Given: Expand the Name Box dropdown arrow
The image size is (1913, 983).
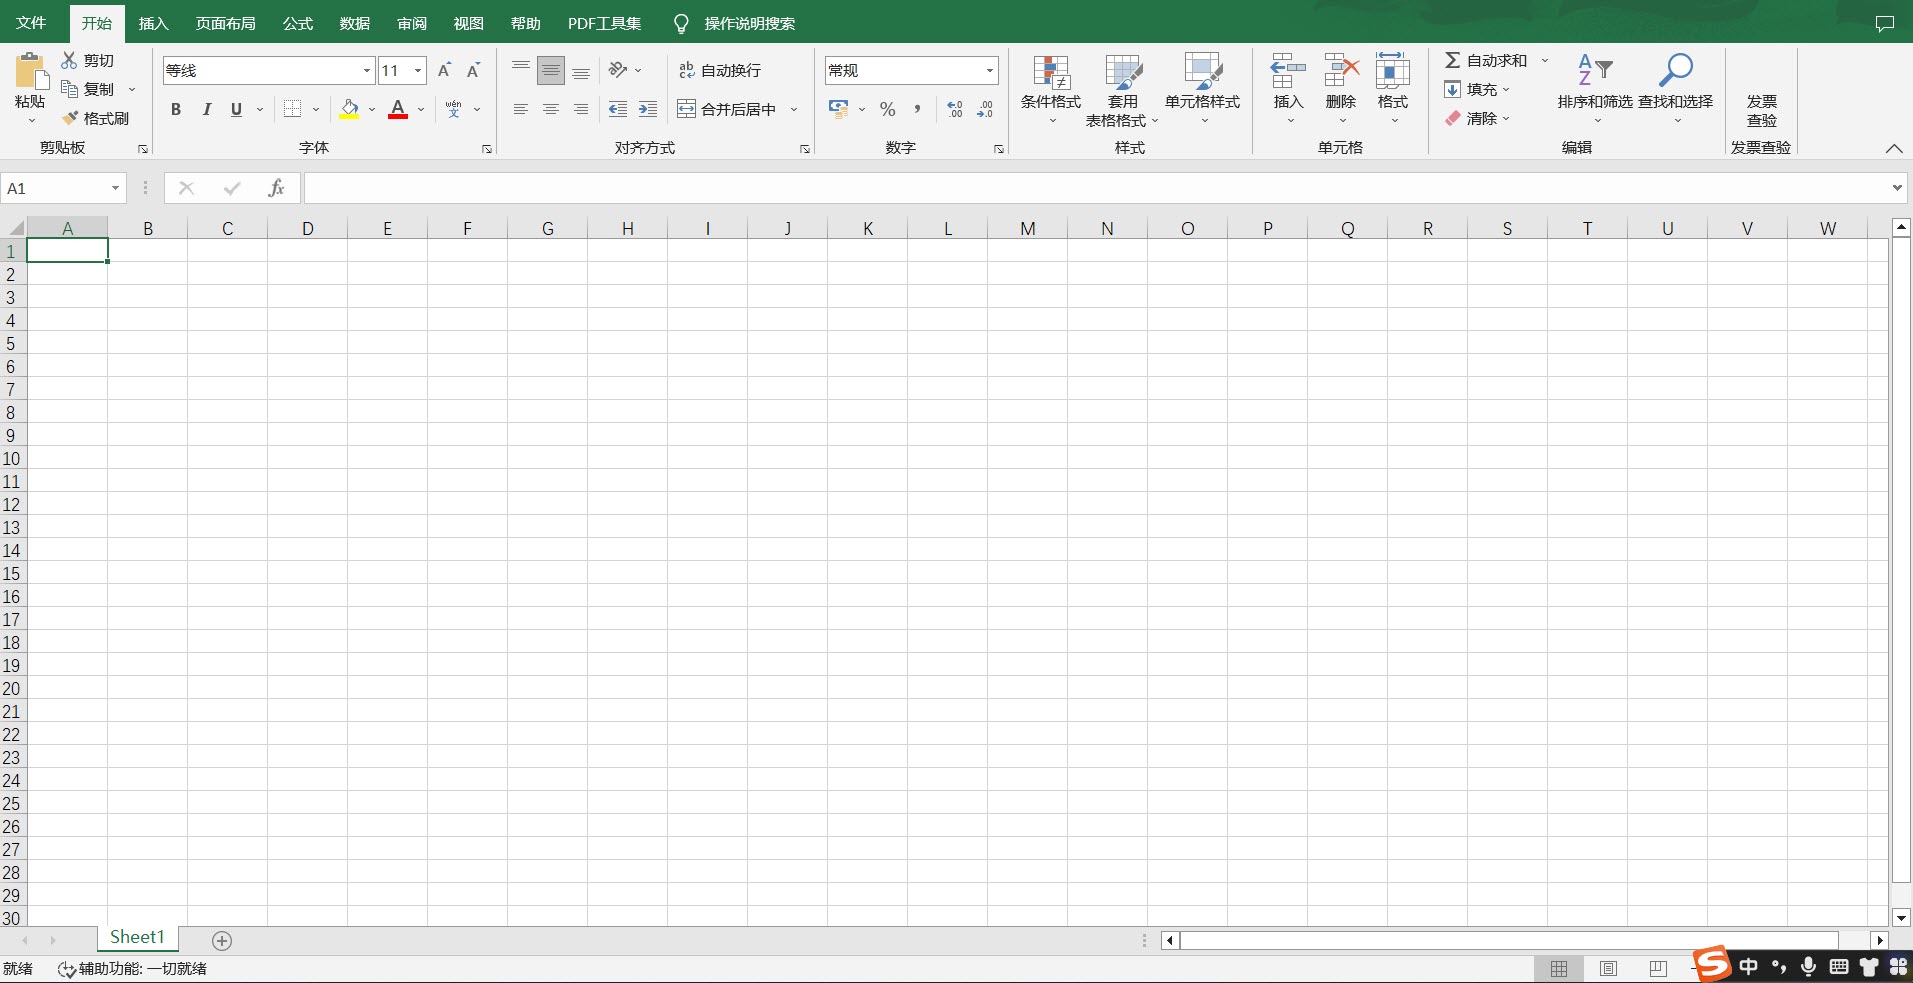Looking at the screenshot, I should (115, 188).
